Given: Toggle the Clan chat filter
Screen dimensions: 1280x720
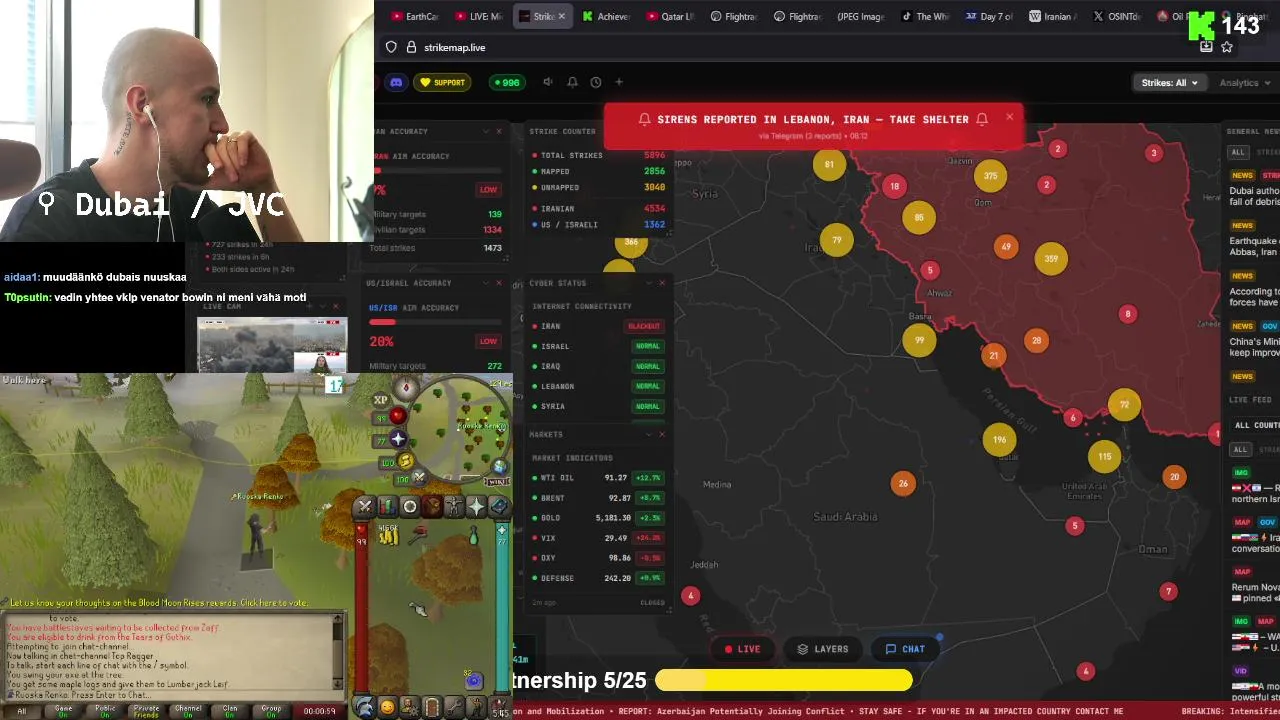Looking at the screenshot, I should 230,710.
